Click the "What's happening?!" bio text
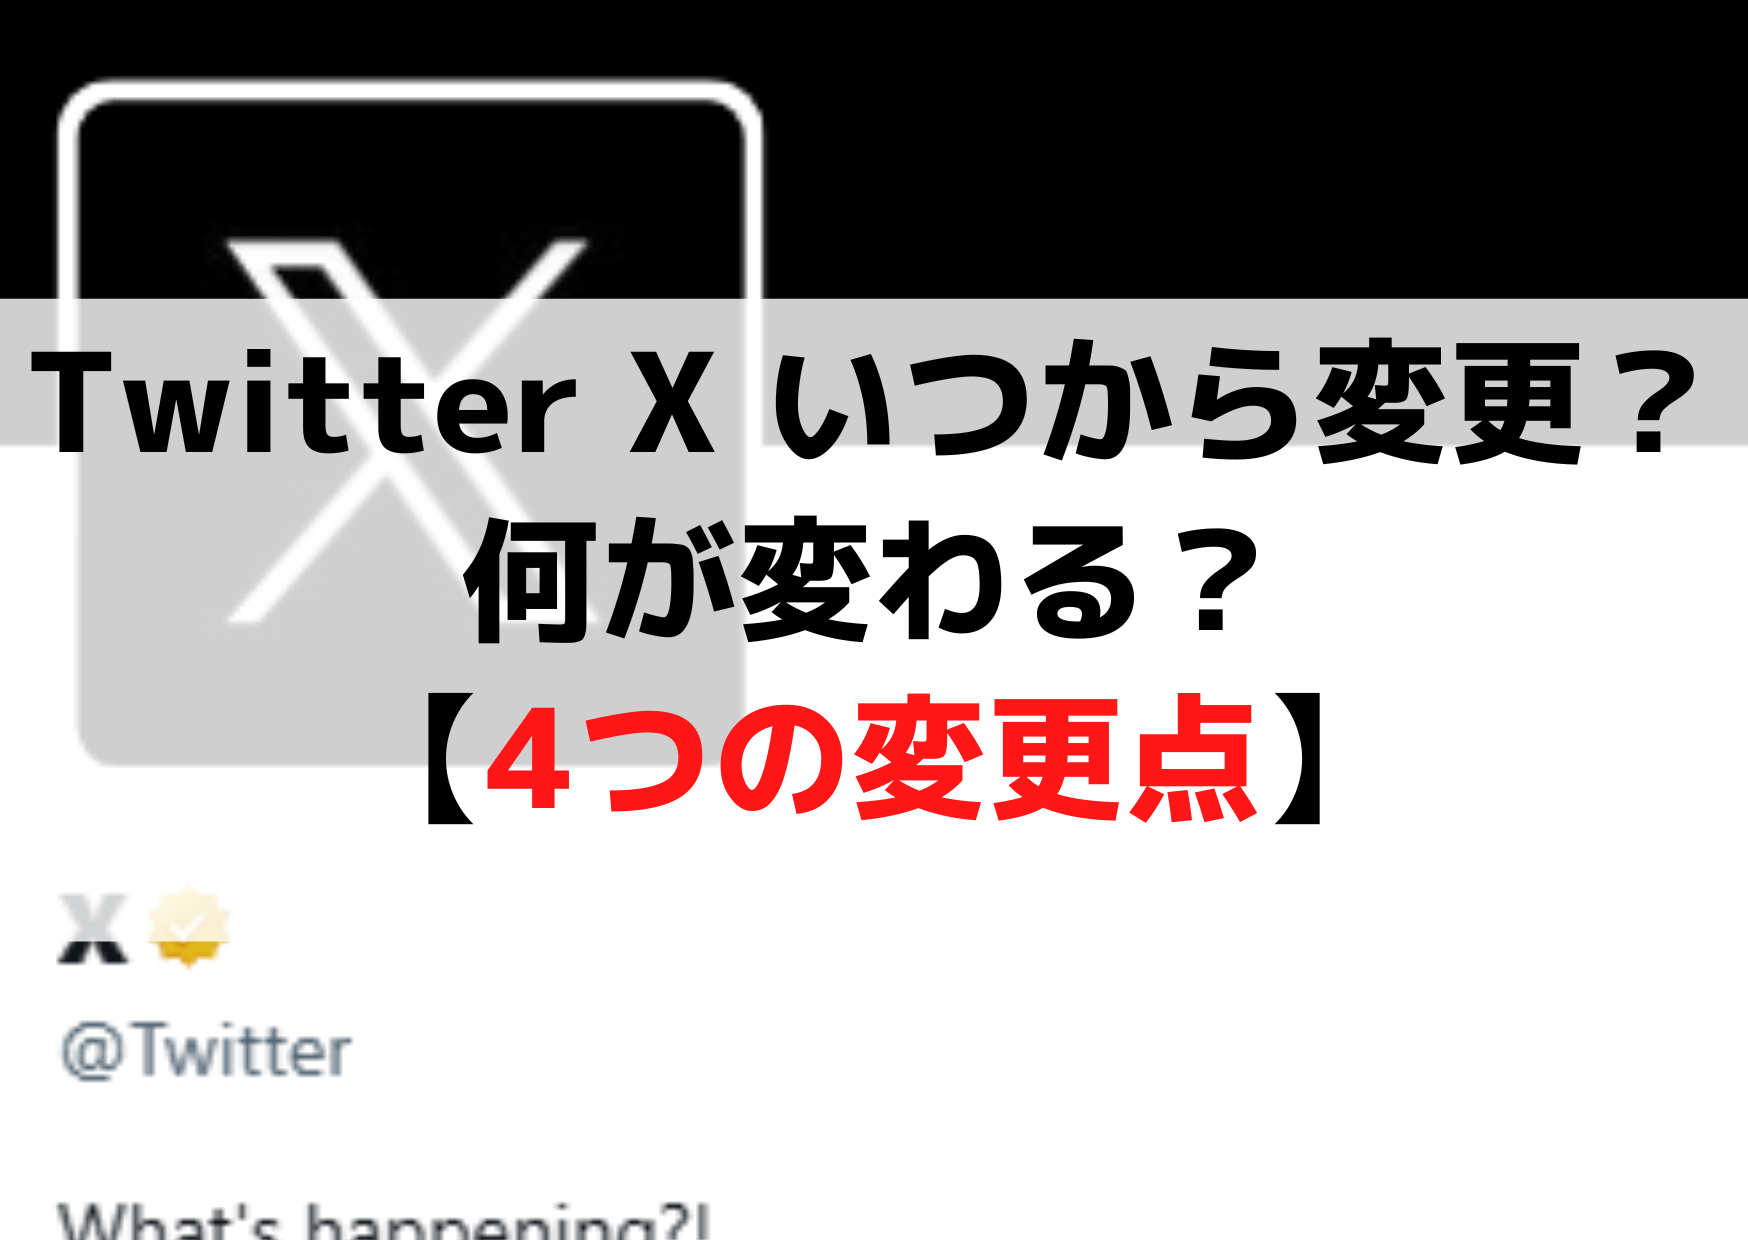Image resolution: width=1748 pixels, height=1240 pixels. pyautogui.click(x=384, y=1222)
